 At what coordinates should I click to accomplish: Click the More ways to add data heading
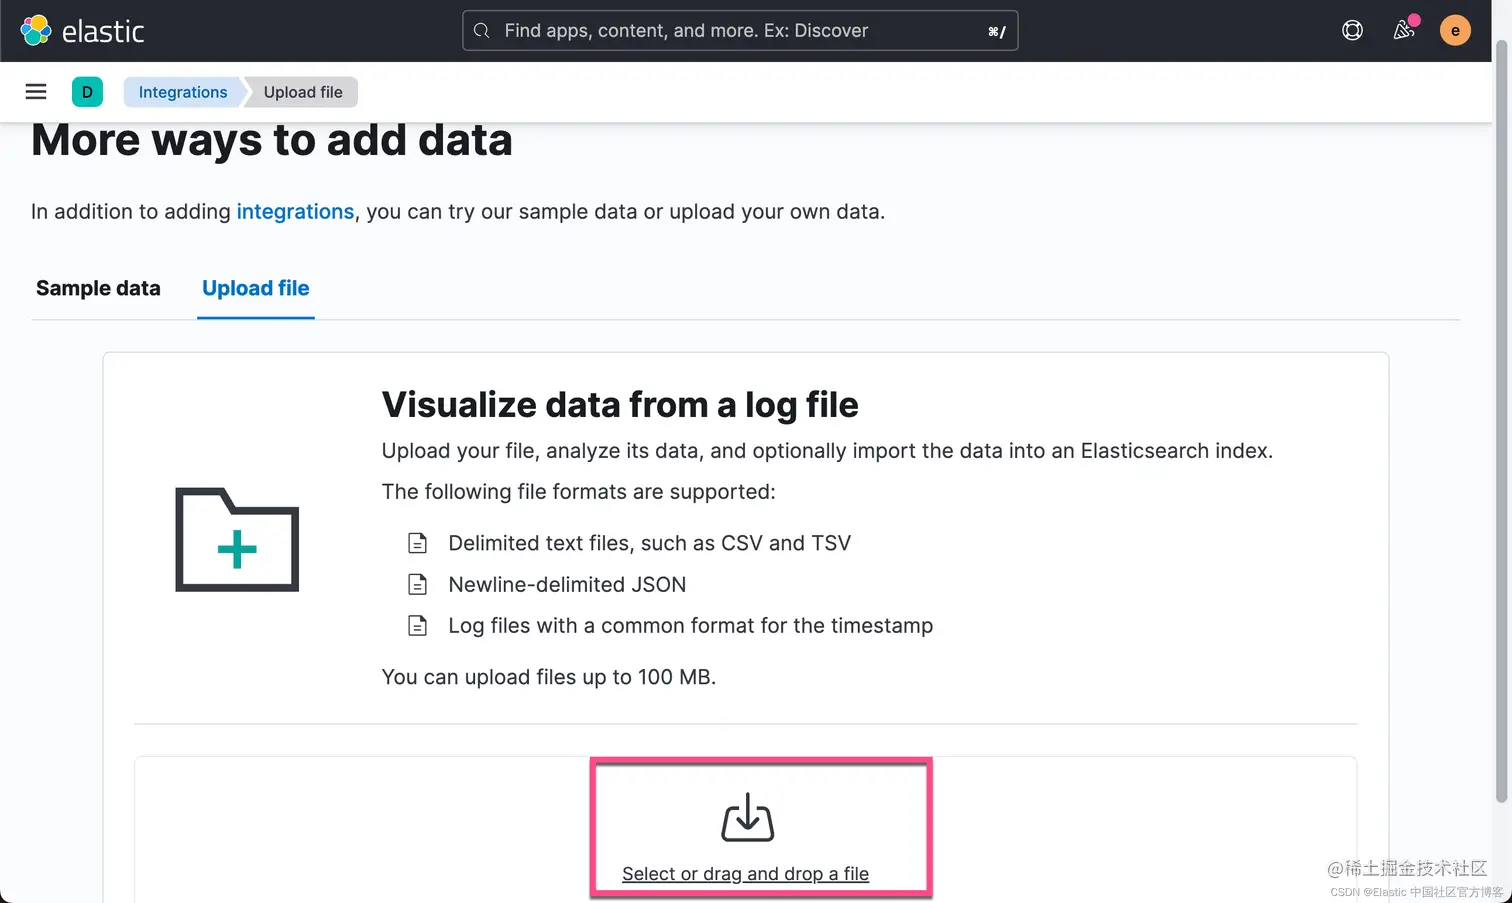coord(272,140)
